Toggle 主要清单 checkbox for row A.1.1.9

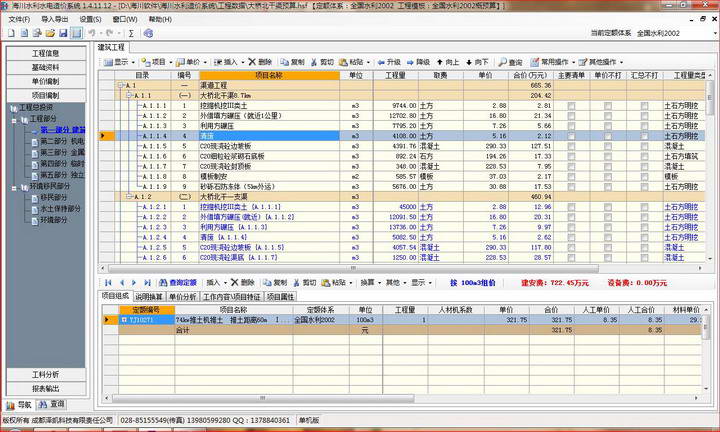[x=571, y=187]
